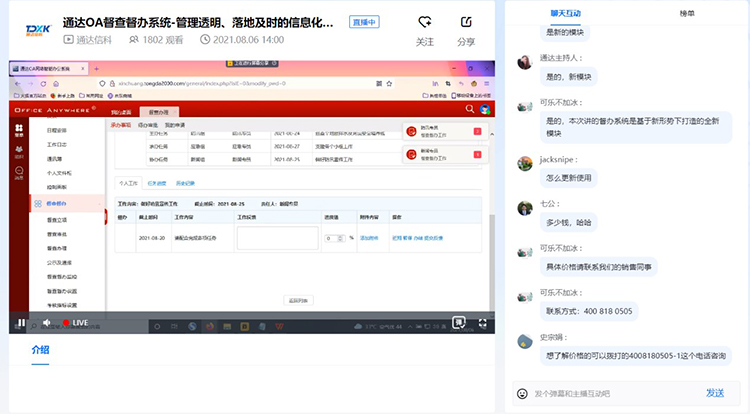This screenshot has height=414, width=750.
Task: Click the chat message 多少钱，哈哈
Action: coord(569,222)
